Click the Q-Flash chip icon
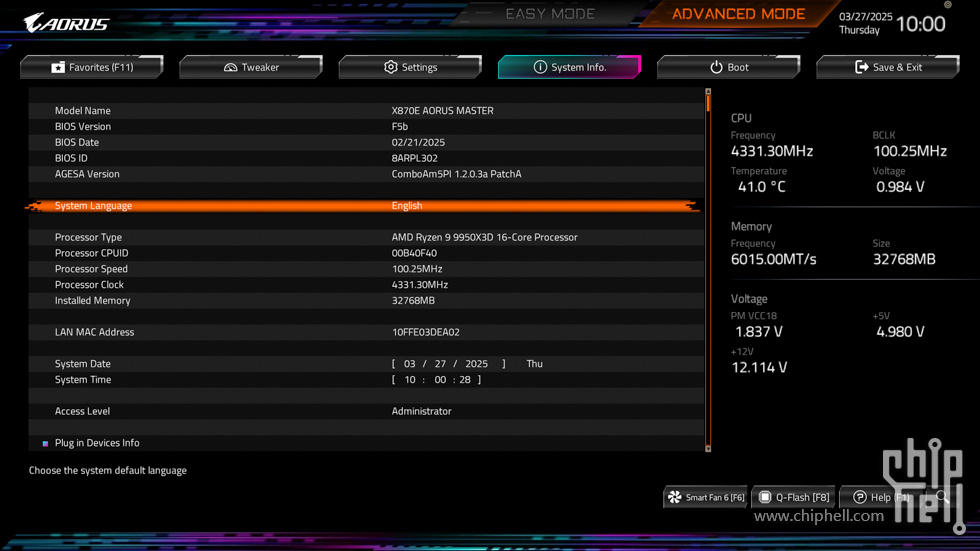980x551 pixels. click(765, 497)
